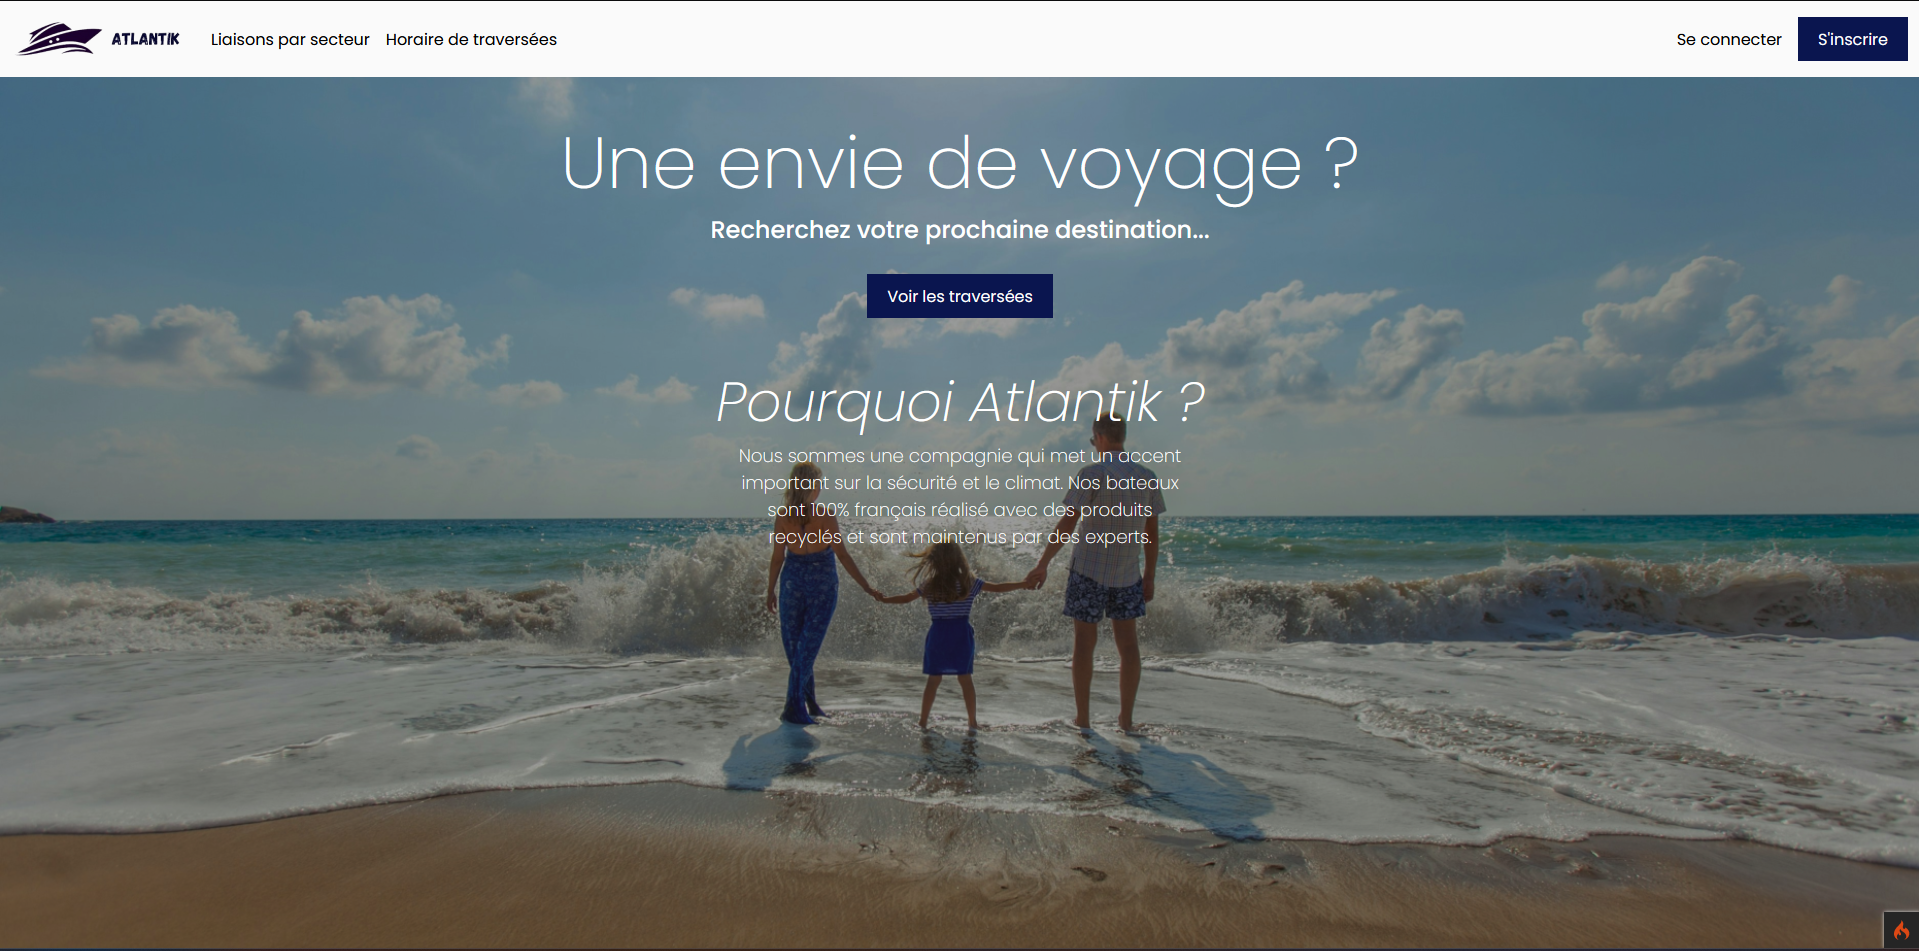Click the Voir les traversées button
This screenshot has height=951, width=1919.
point(960,296)
